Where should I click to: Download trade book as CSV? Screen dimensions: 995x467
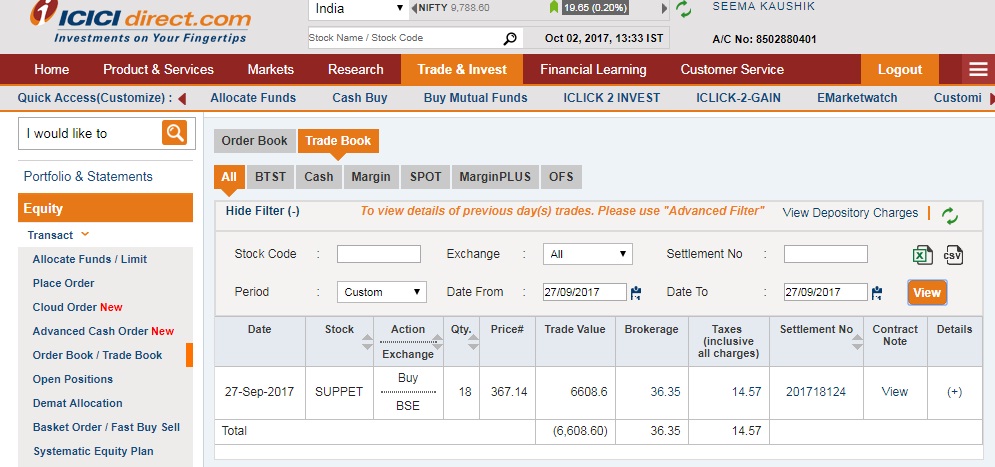click(953, 255)
